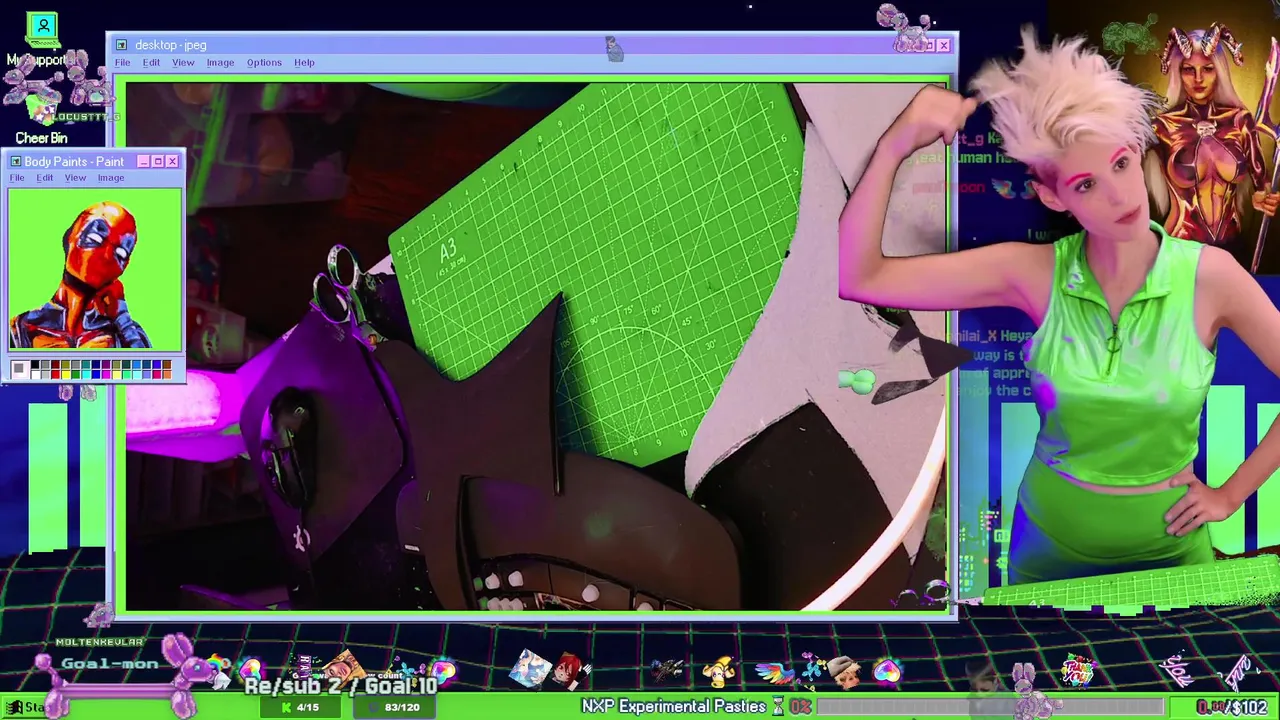Click the NXP Experimental Pasties label
1280x720 pixels.
click(x=674, y=706)
